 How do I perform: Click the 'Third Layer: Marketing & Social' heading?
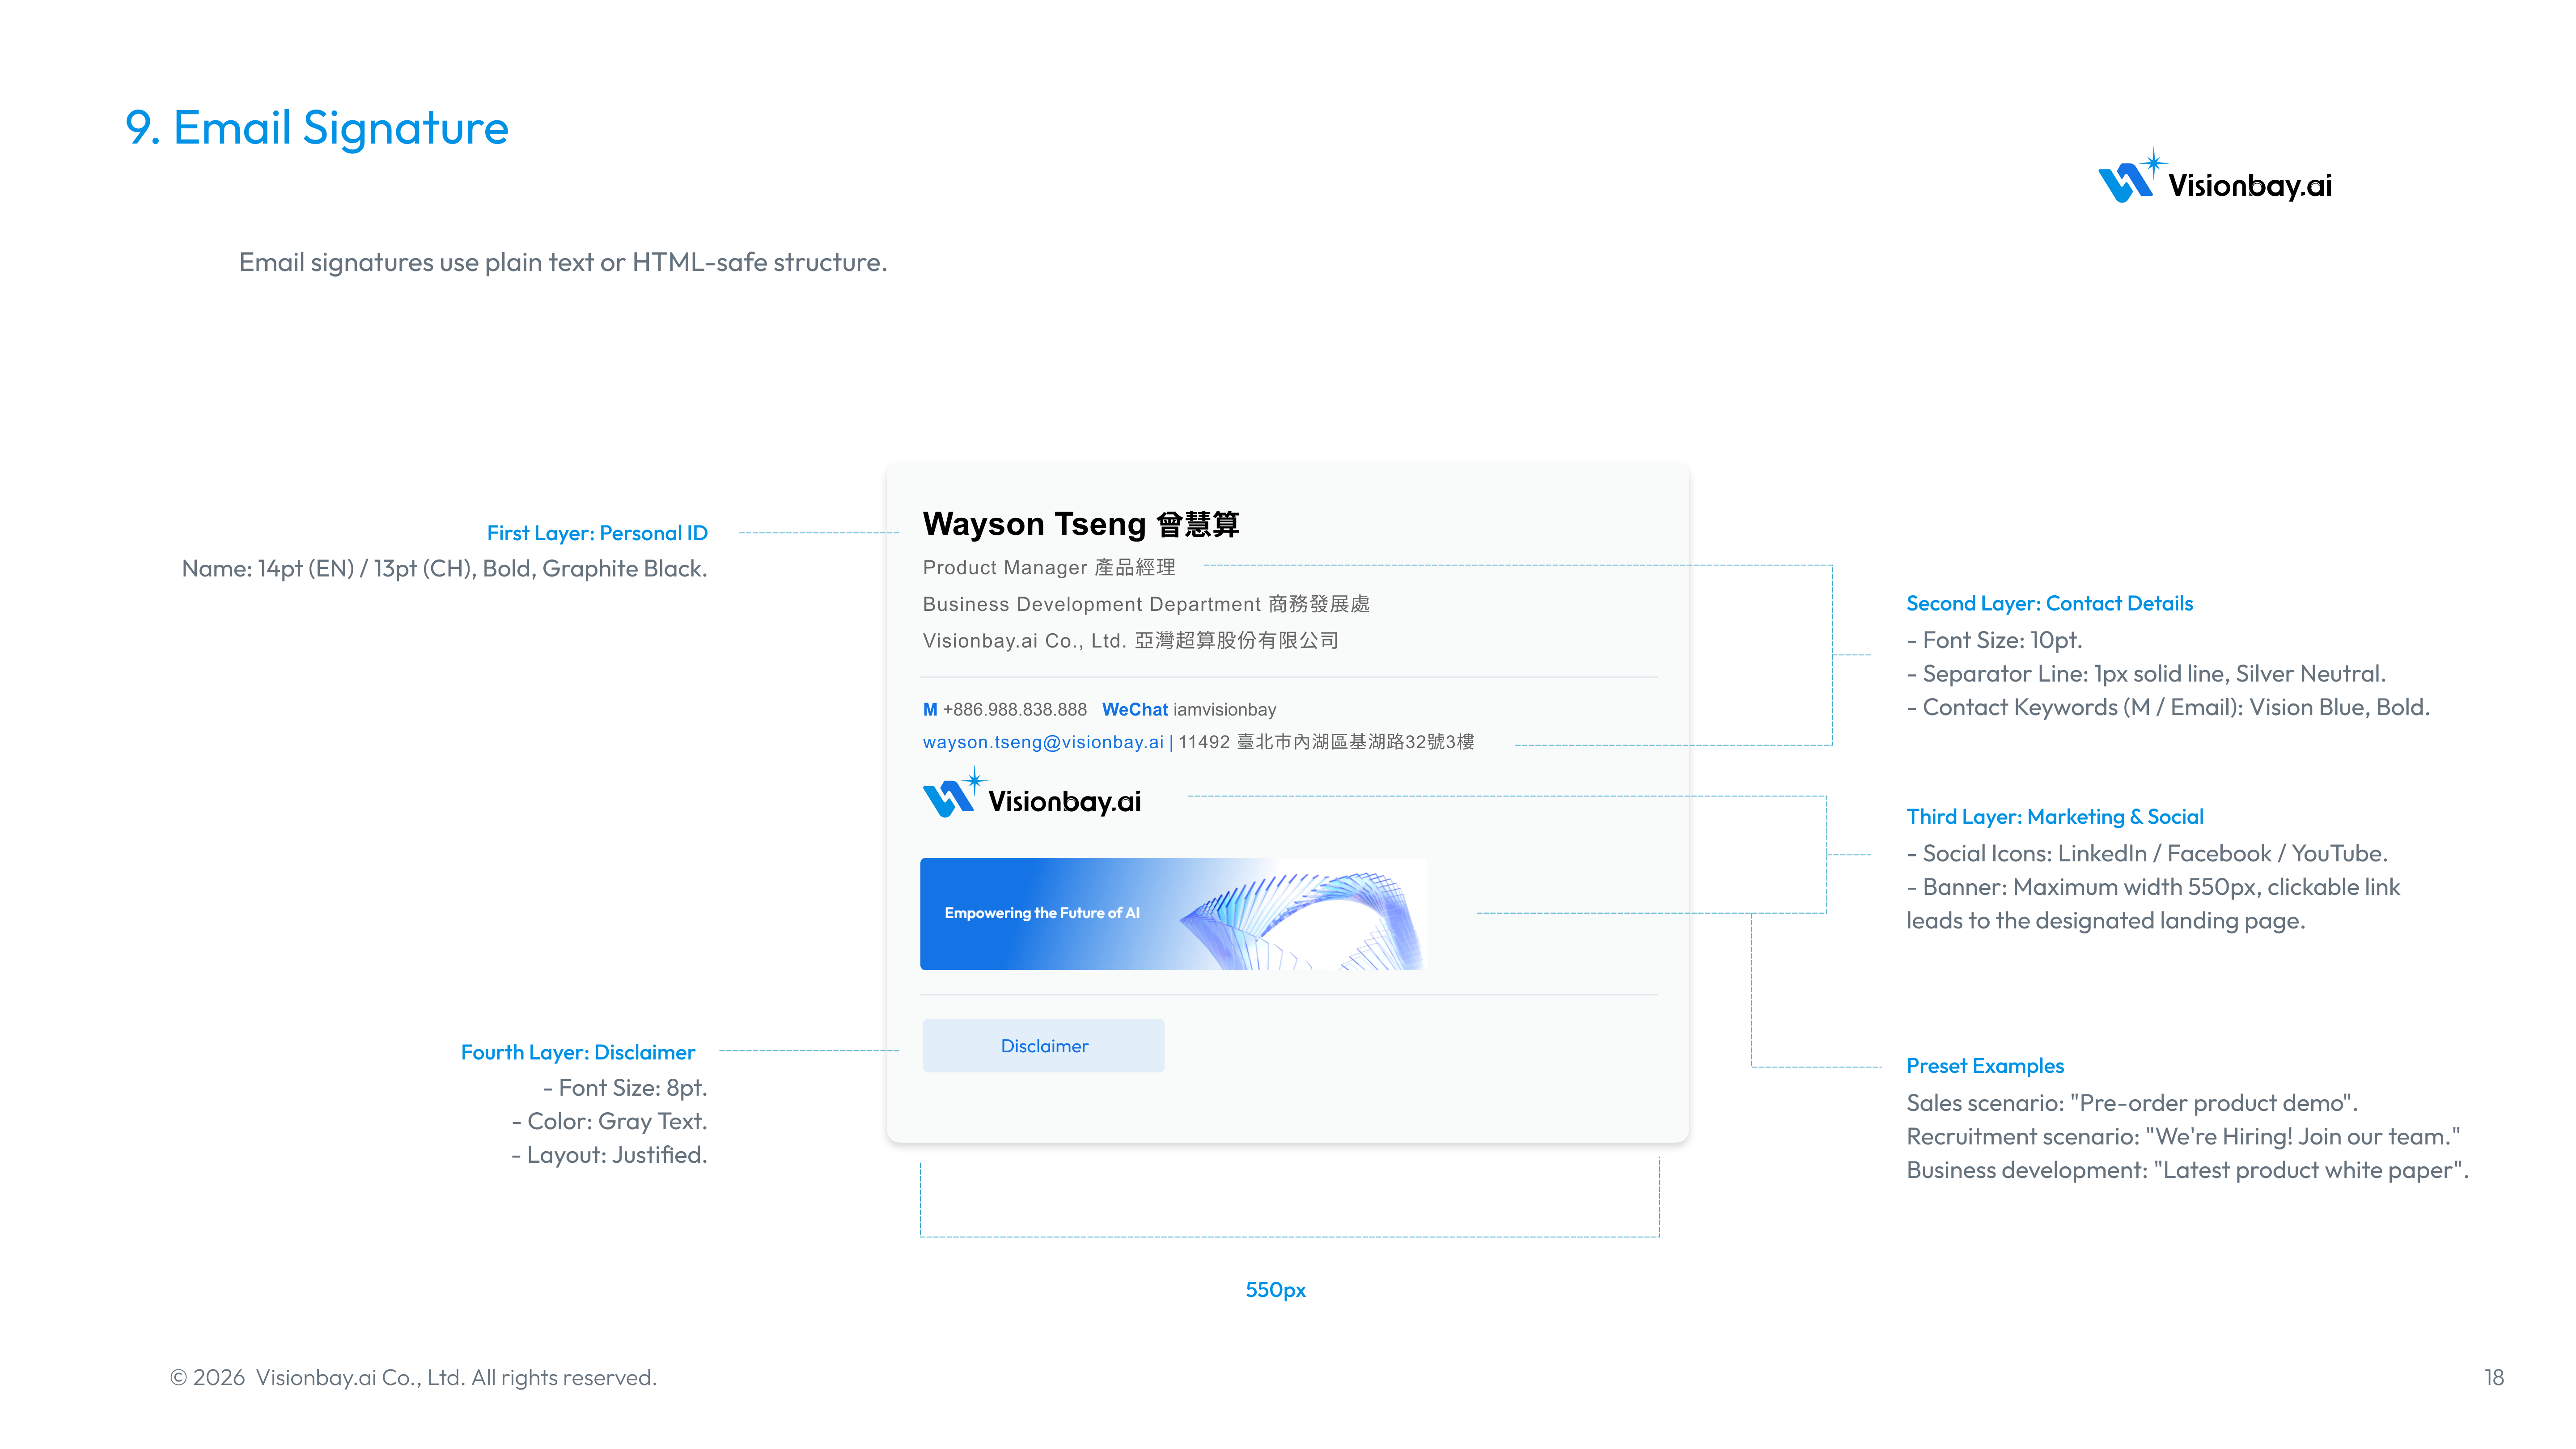click(x=2055, y=817)
